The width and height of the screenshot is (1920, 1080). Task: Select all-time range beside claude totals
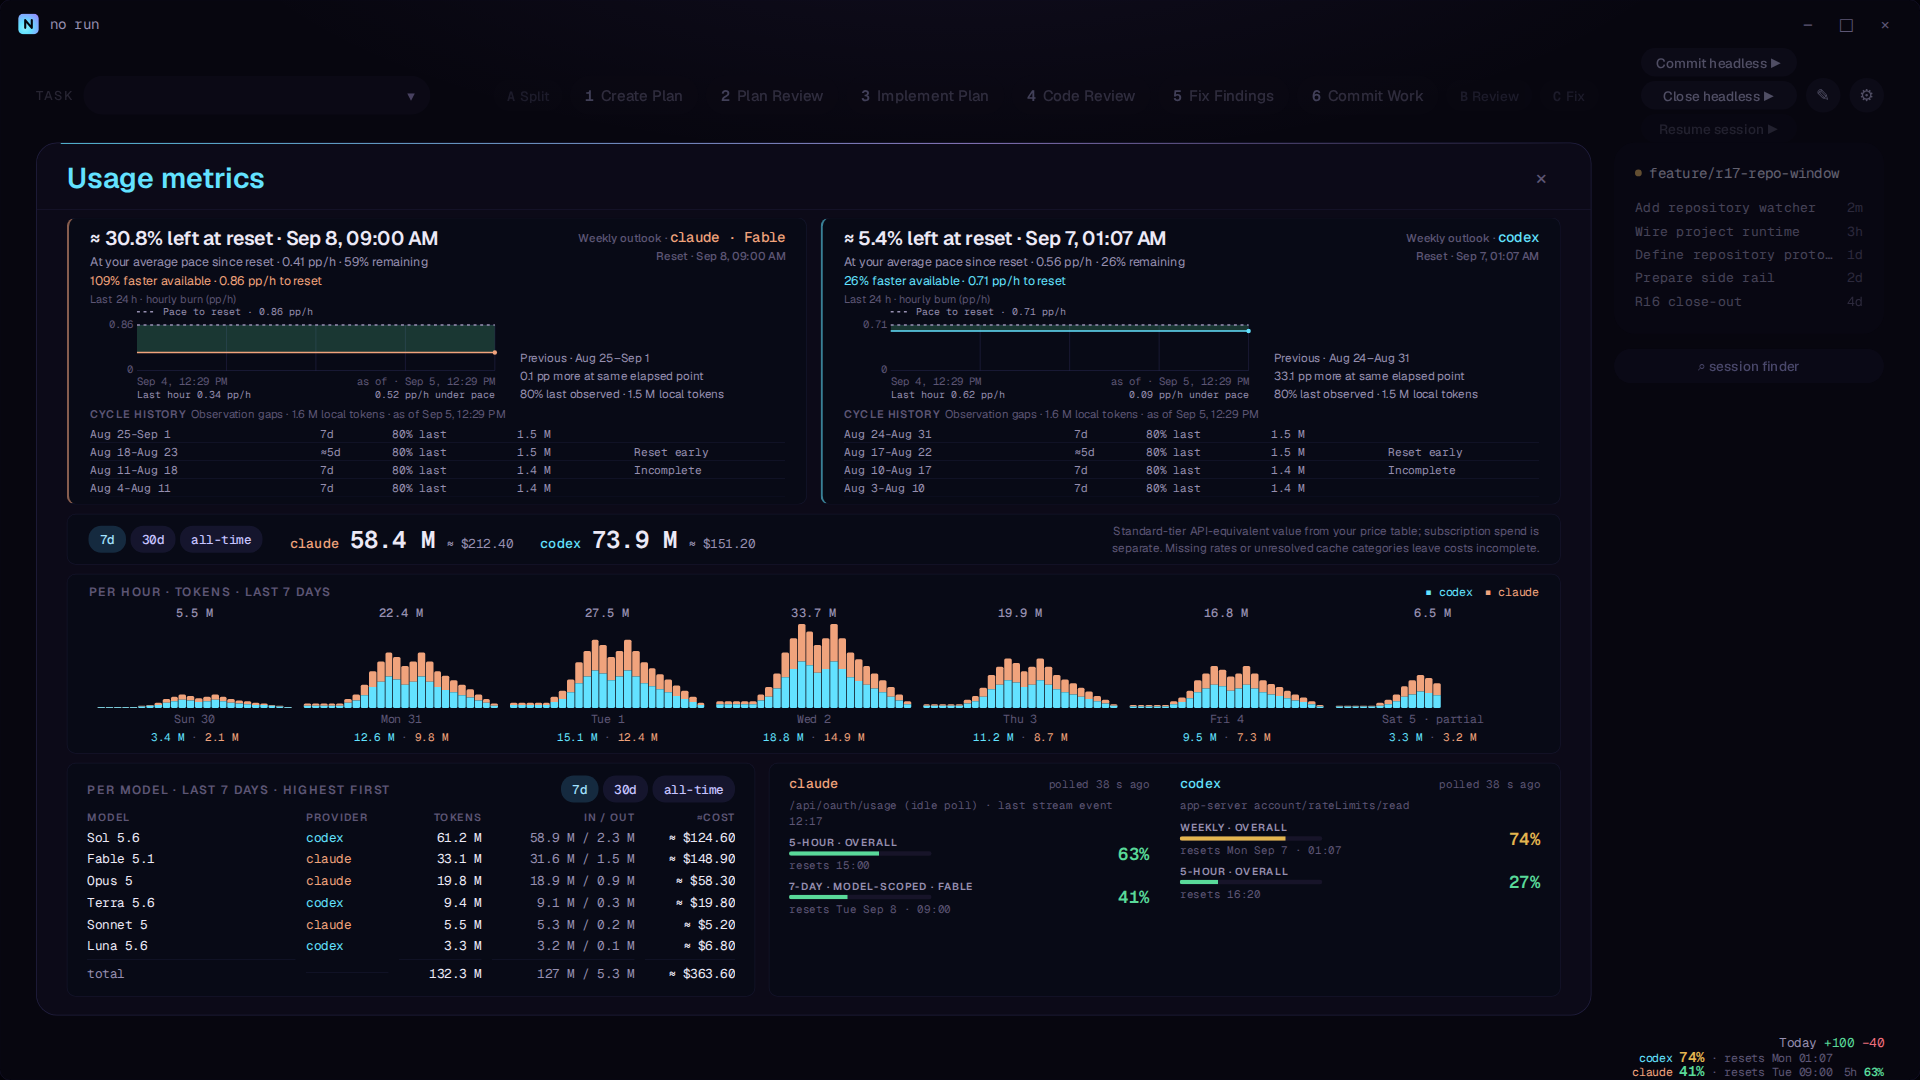[x=221, y=540]
